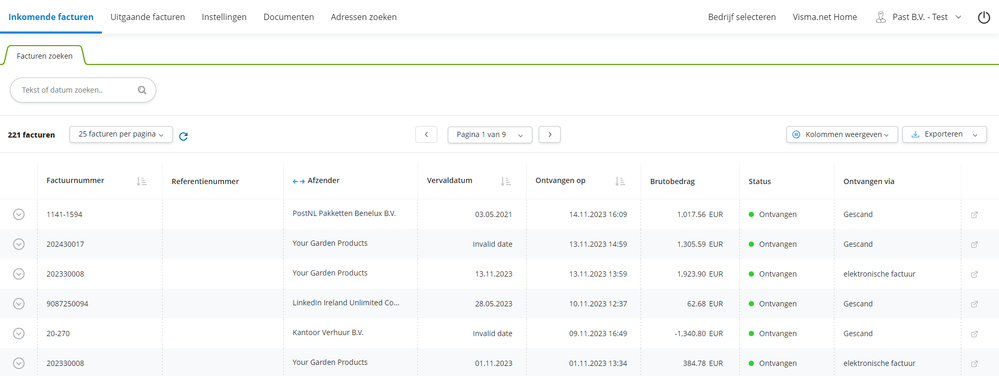
Task: Open the Past B.V. - Test account menu
Action: pyautogui.click(x=919, y=17)
